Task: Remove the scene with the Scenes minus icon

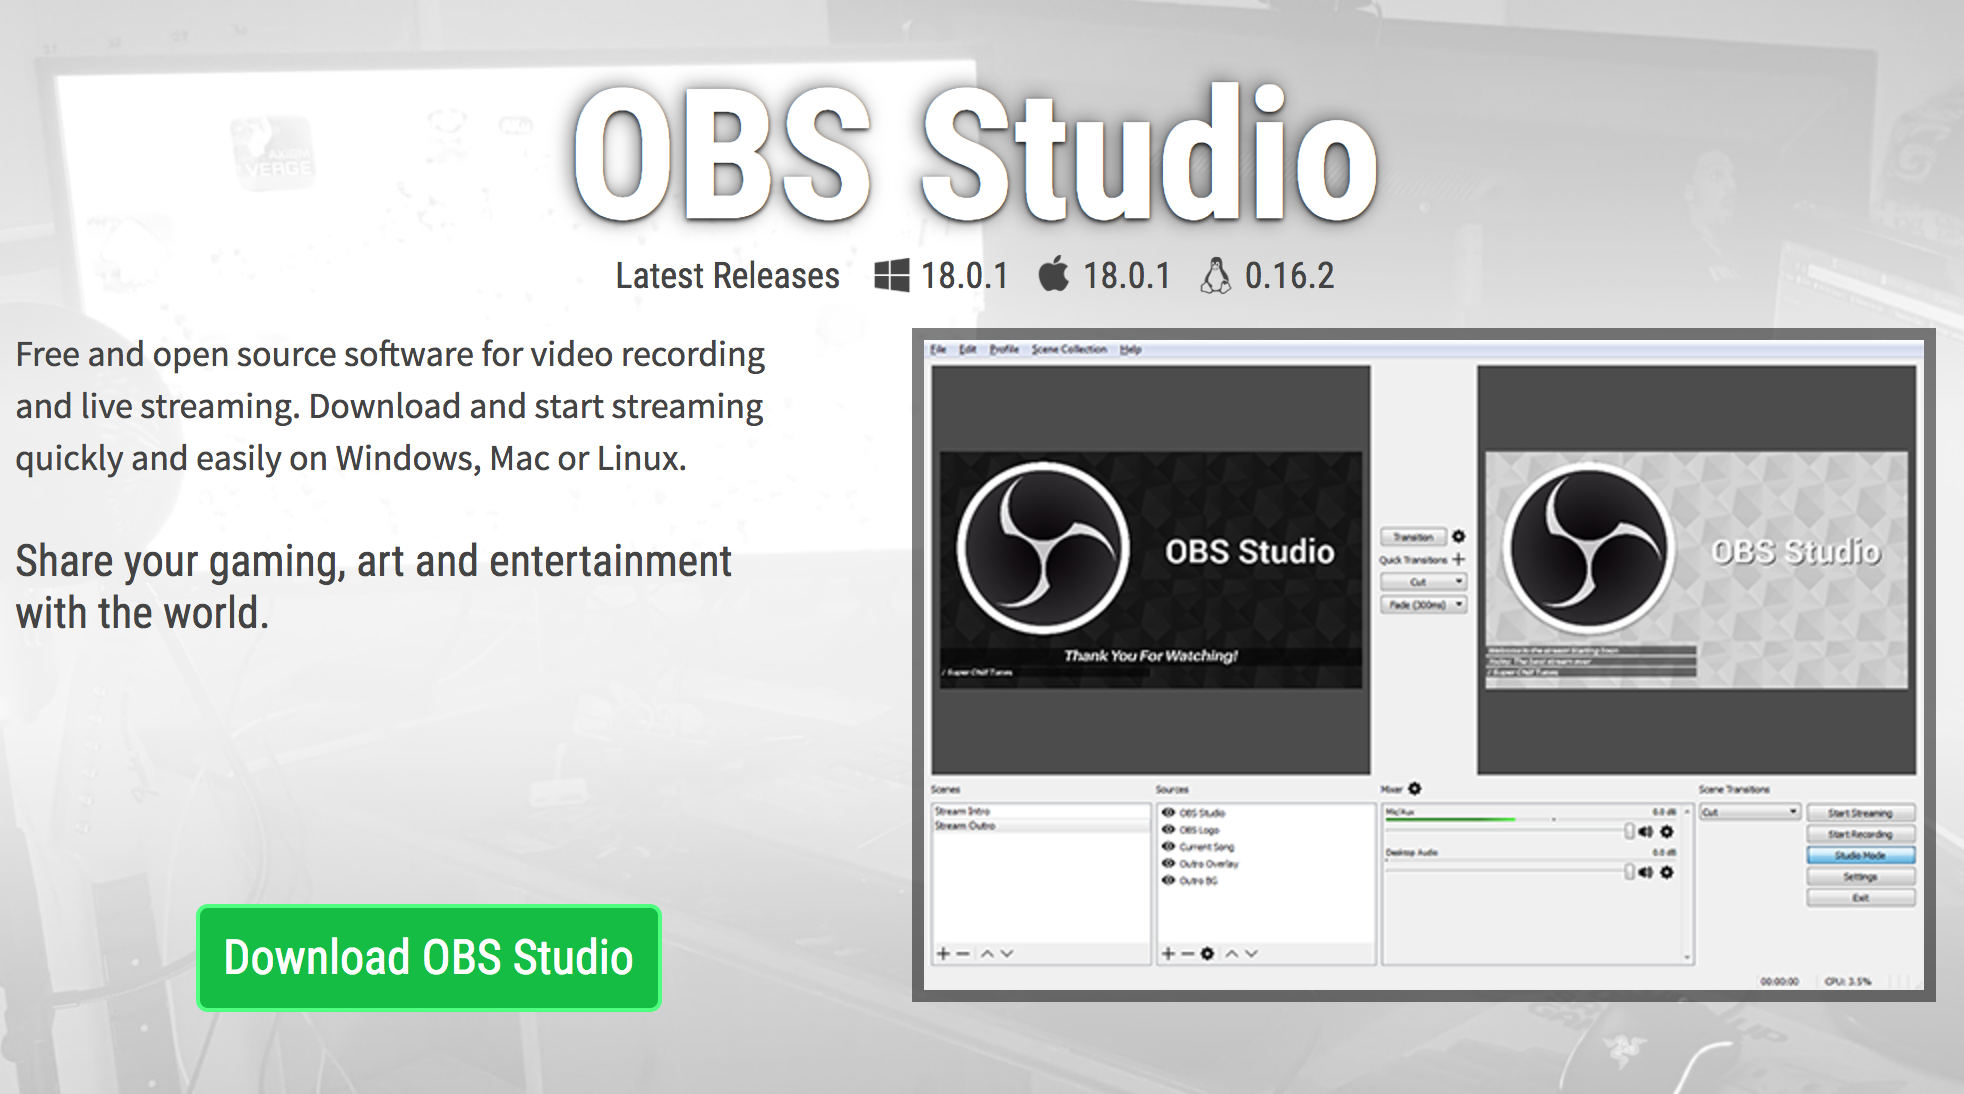Action: tap(962, 954)
